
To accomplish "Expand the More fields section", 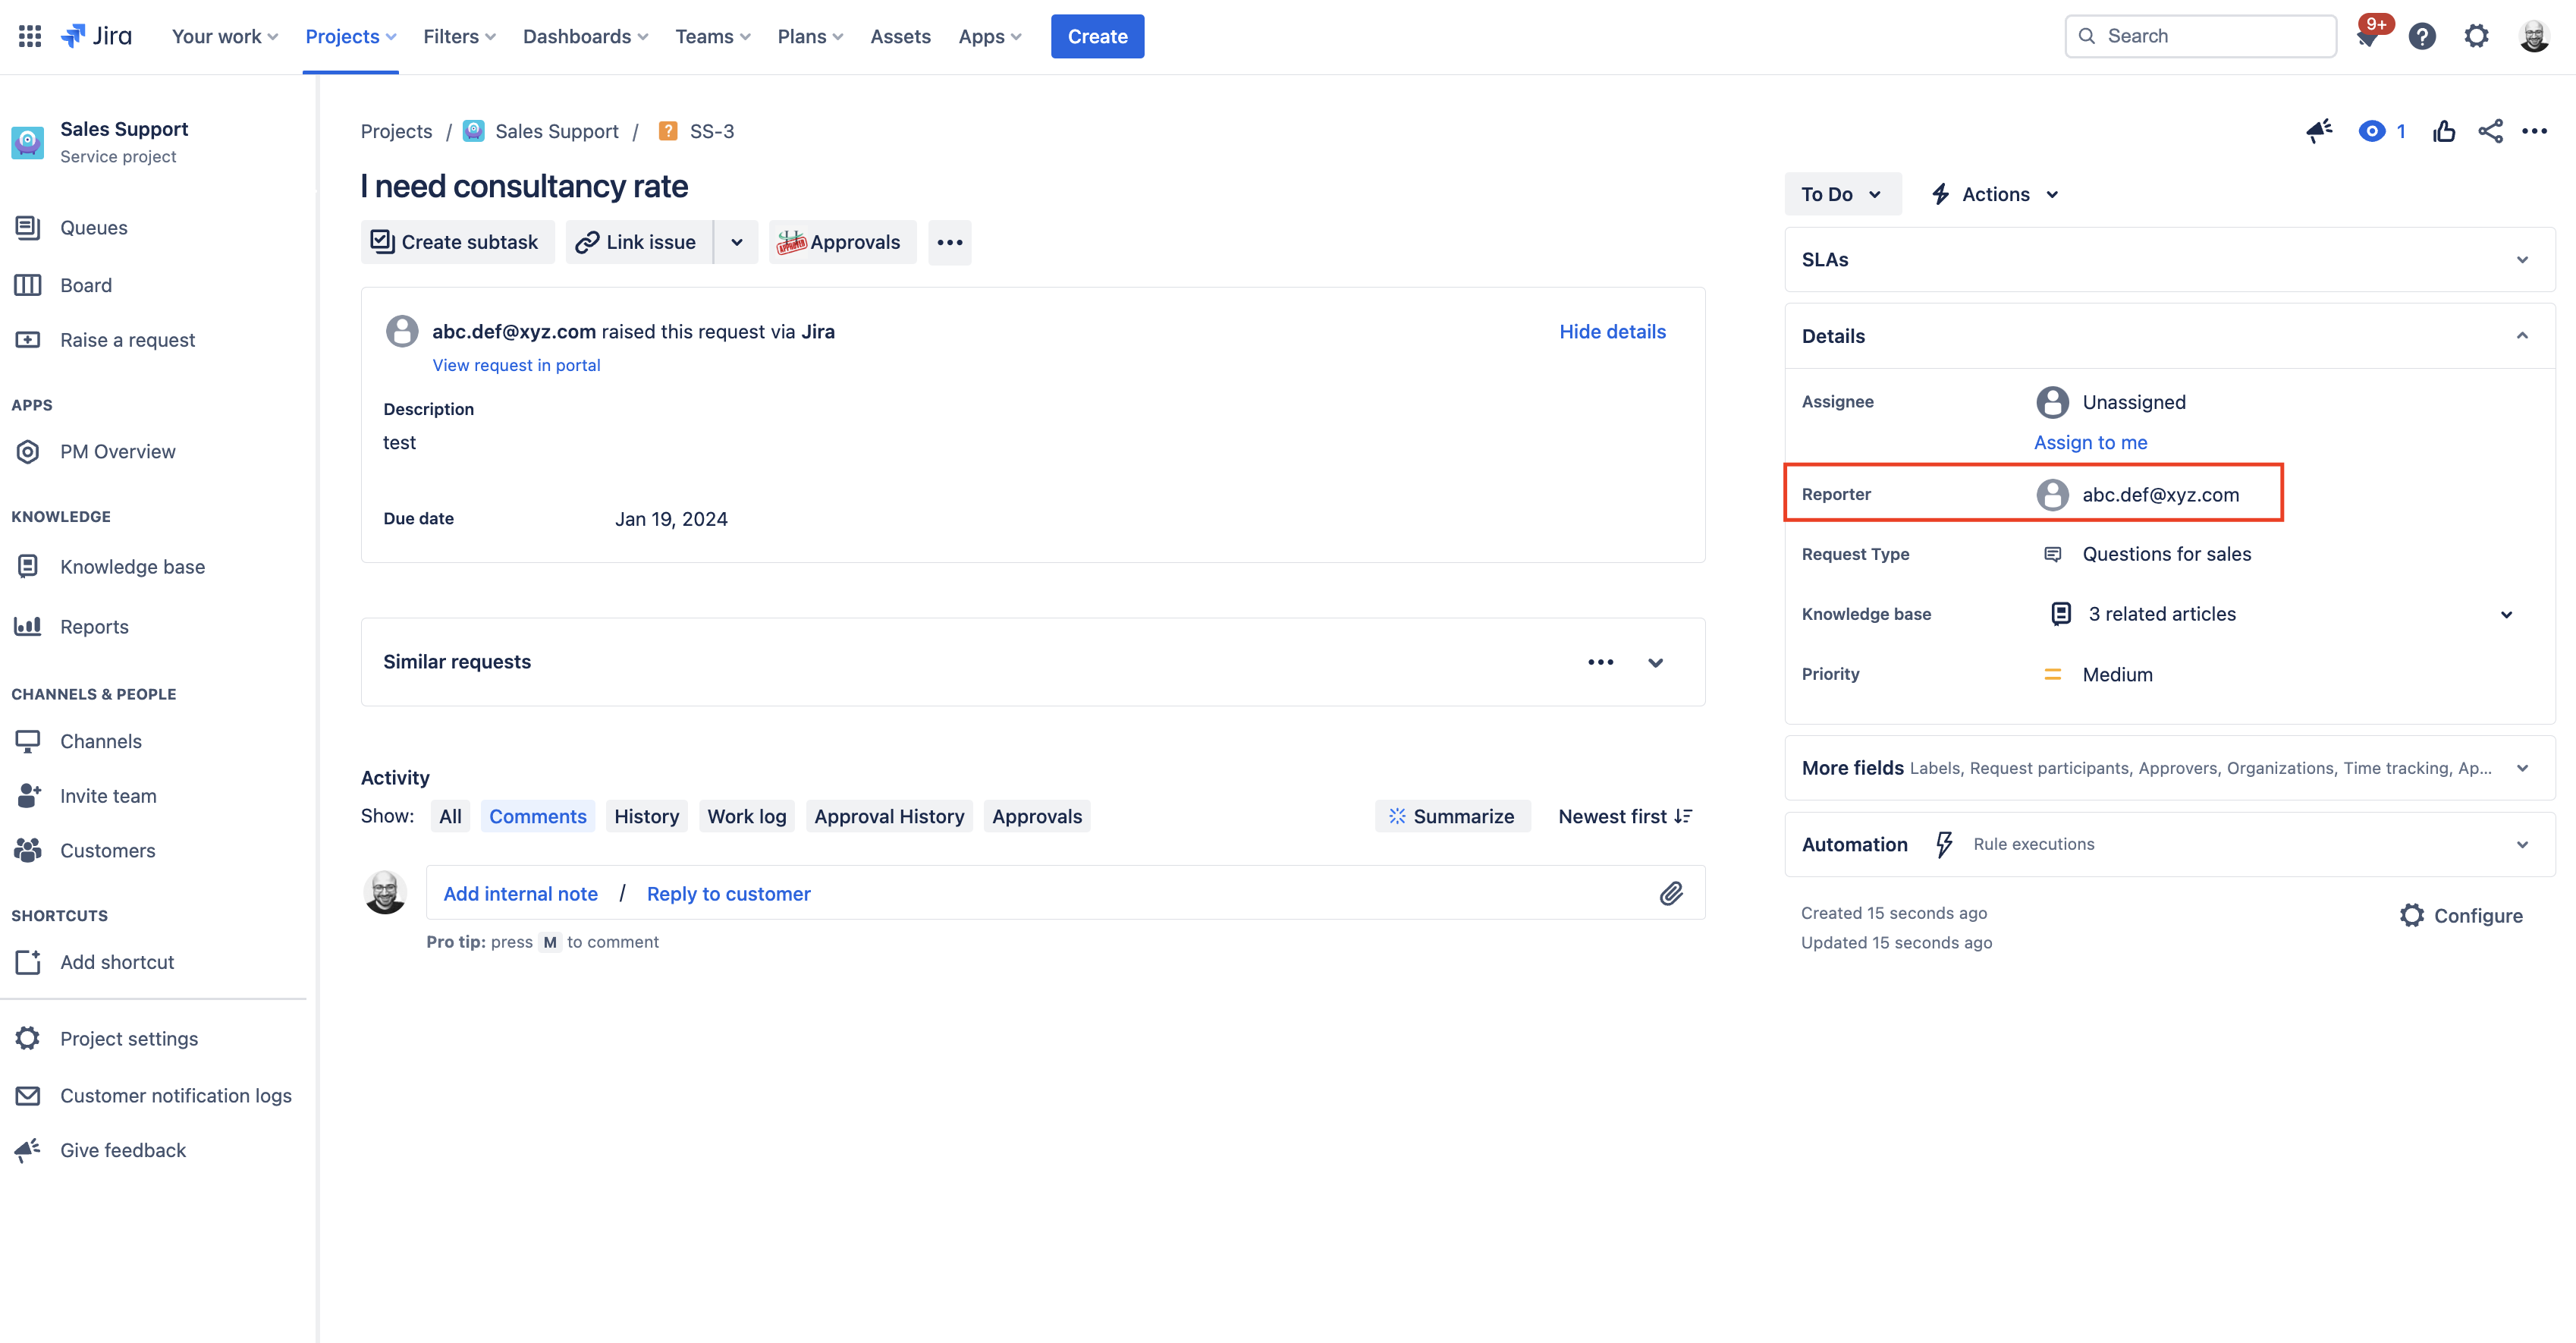I will tap(2522, 768).
